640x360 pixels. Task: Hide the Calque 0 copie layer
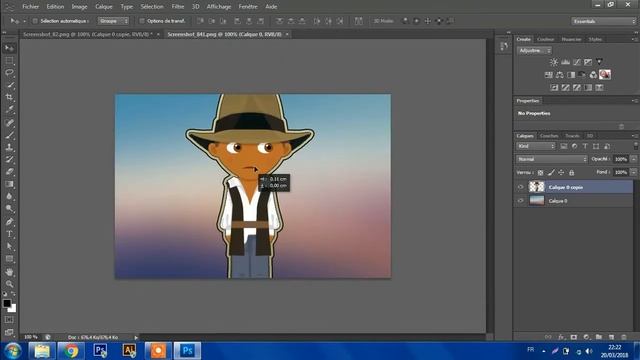pos(520,187)
